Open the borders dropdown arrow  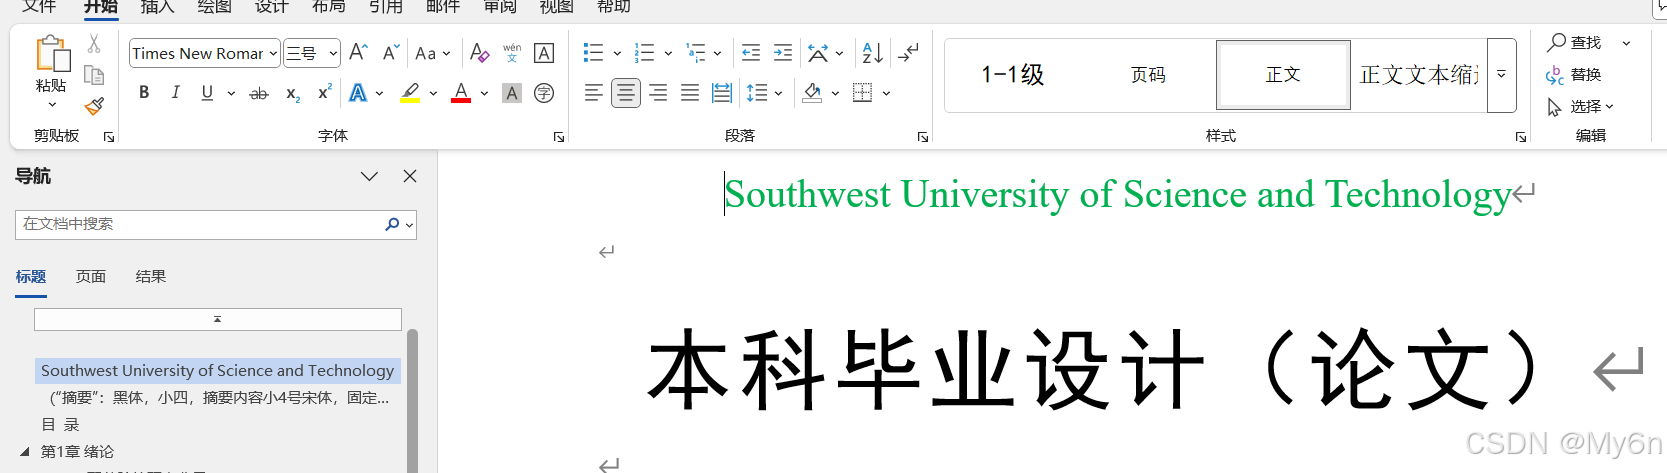tap(886, 93)
